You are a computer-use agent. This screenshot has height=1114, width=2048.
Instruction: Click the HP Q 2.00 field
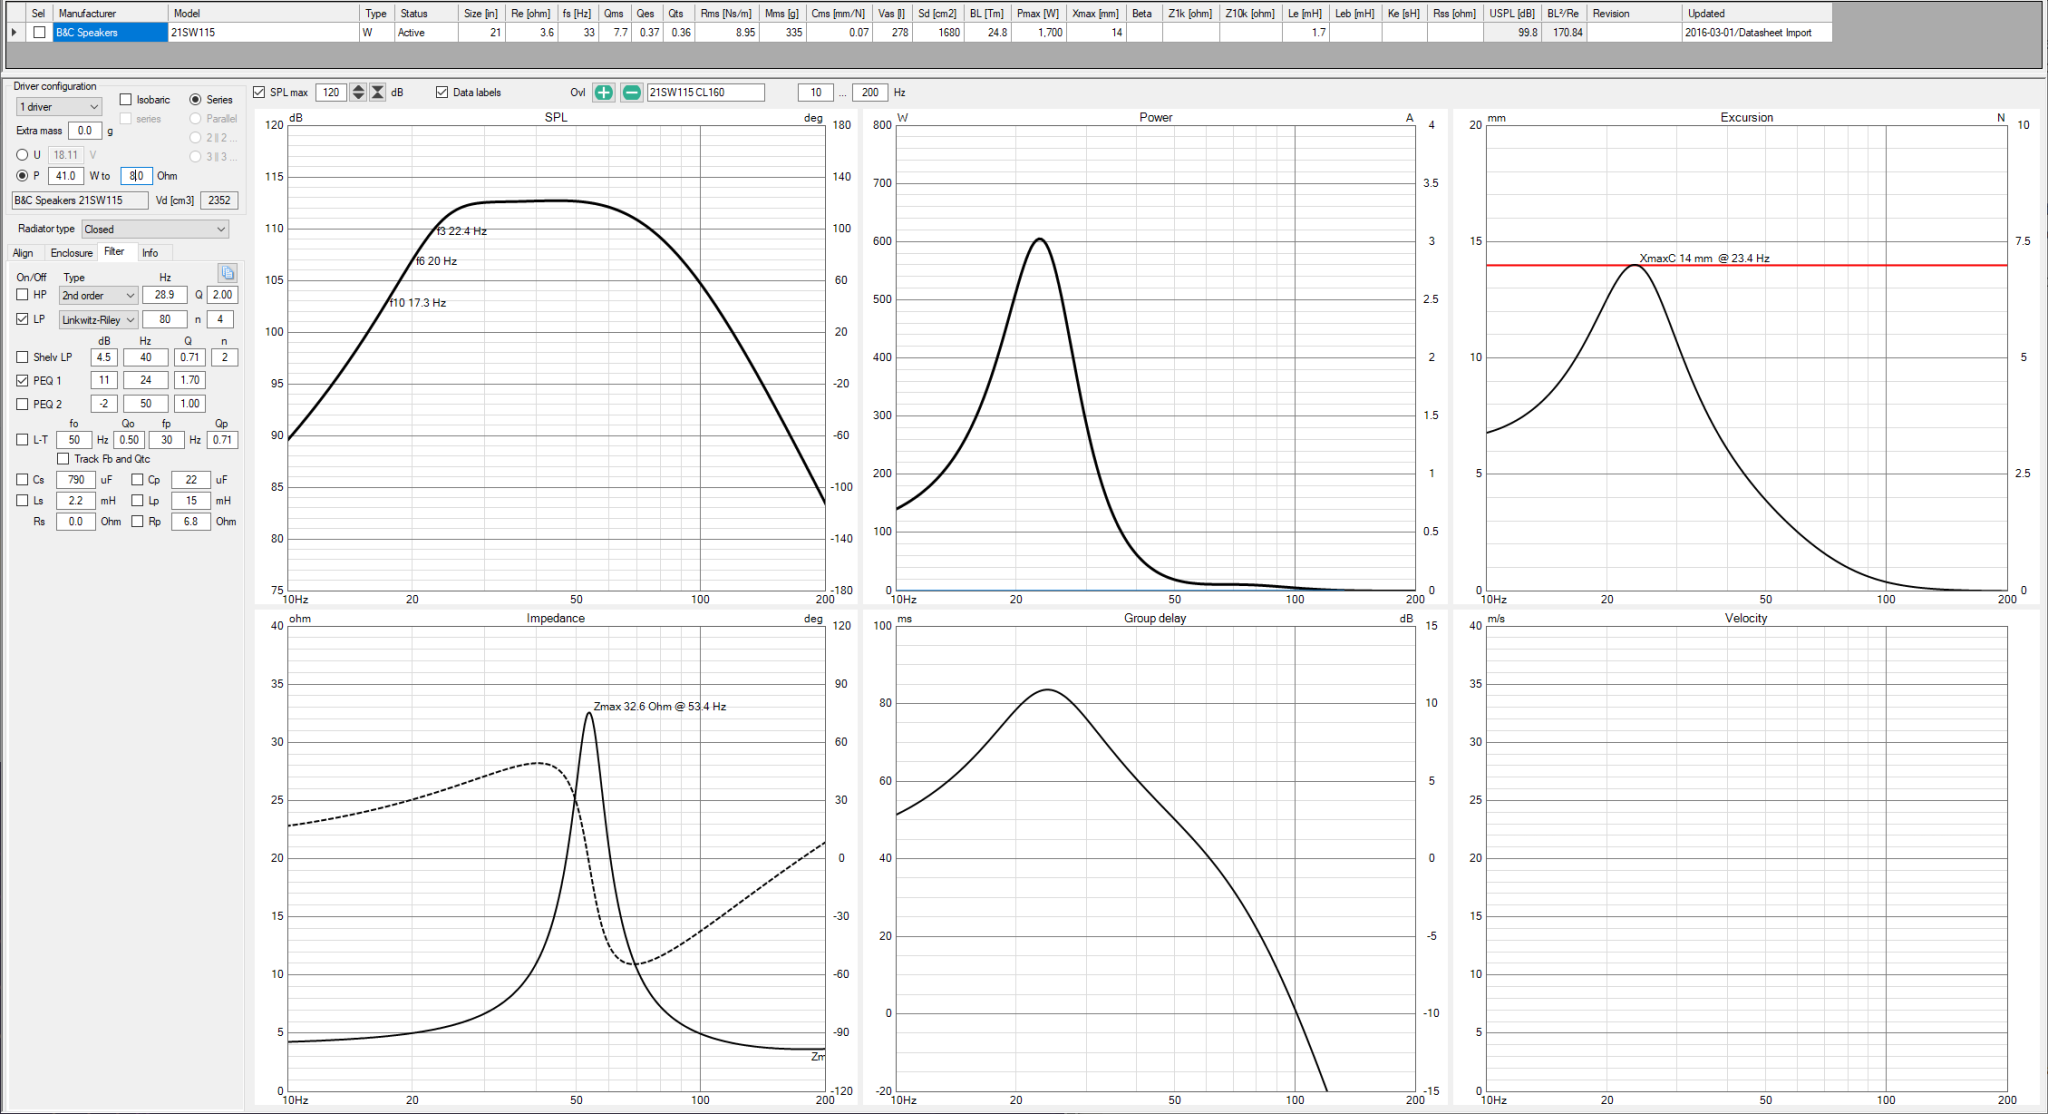click(222, 295)
